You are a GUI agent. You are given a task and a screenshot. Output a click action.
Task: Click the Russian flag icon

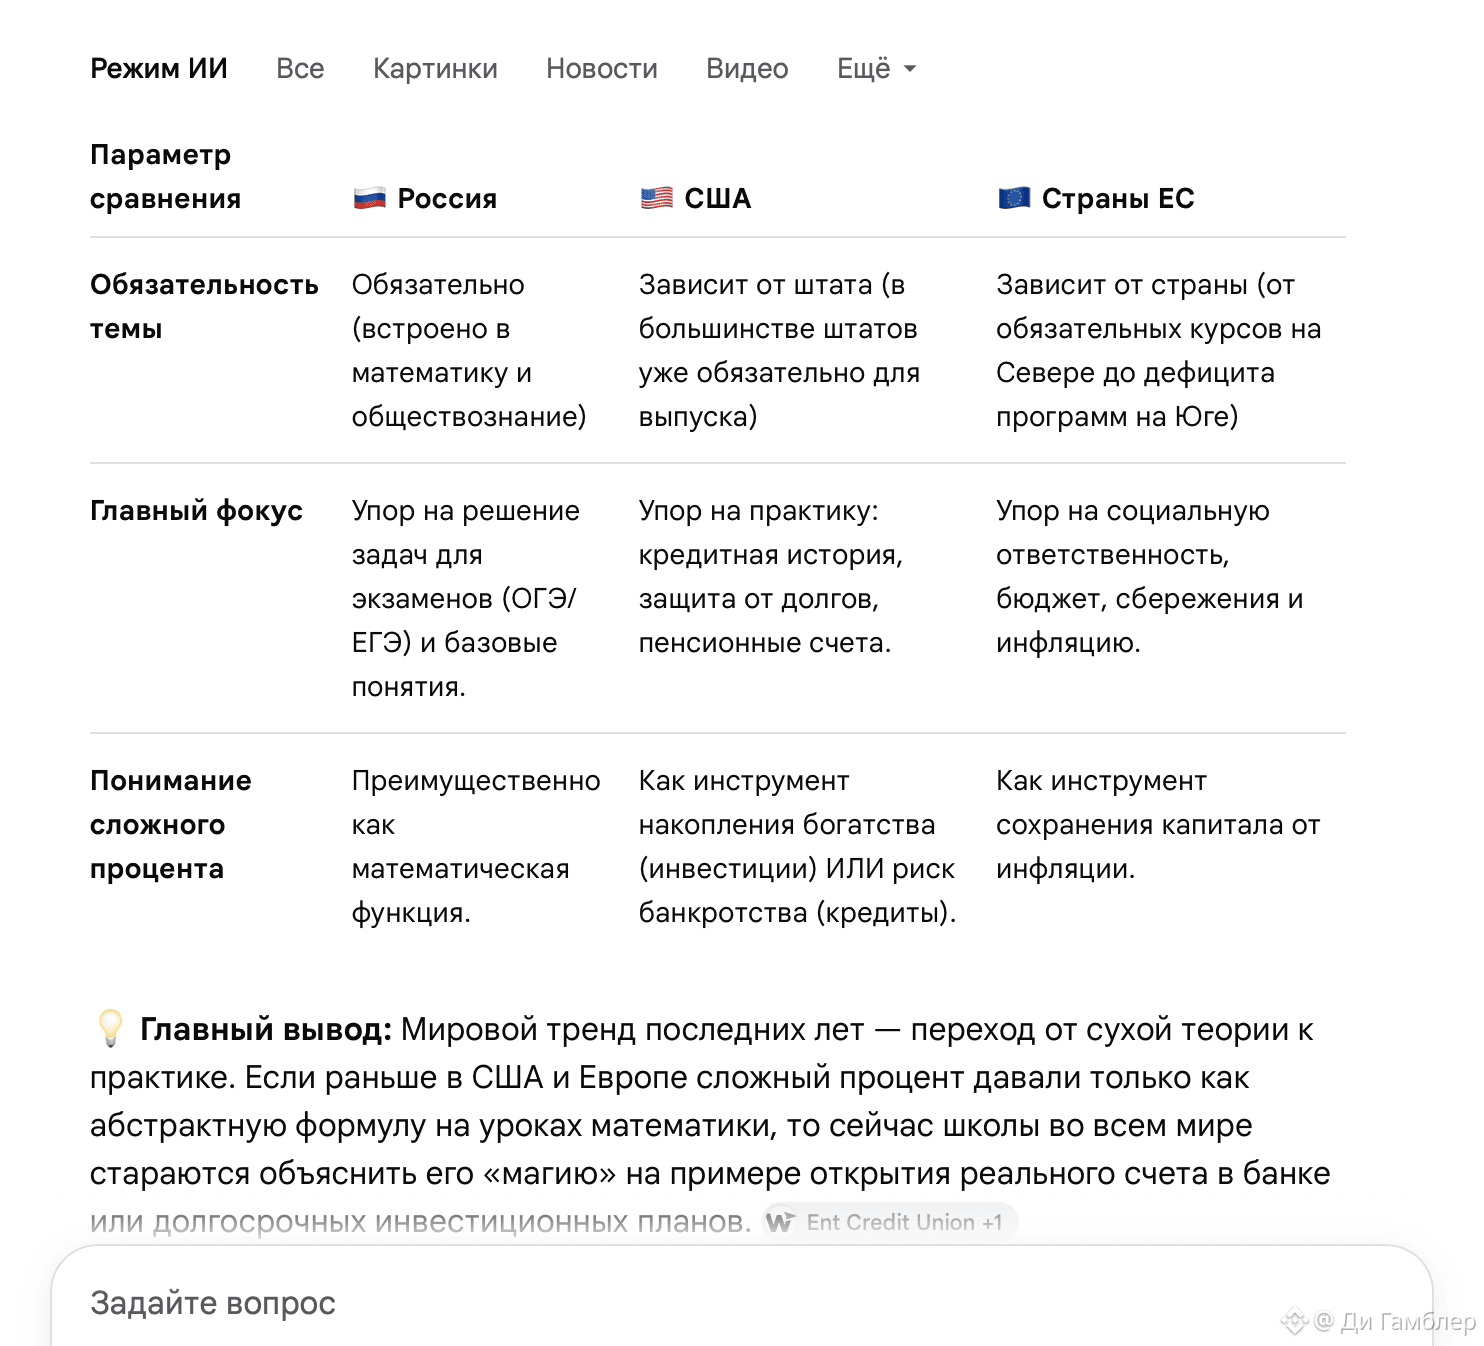(369, 198)
